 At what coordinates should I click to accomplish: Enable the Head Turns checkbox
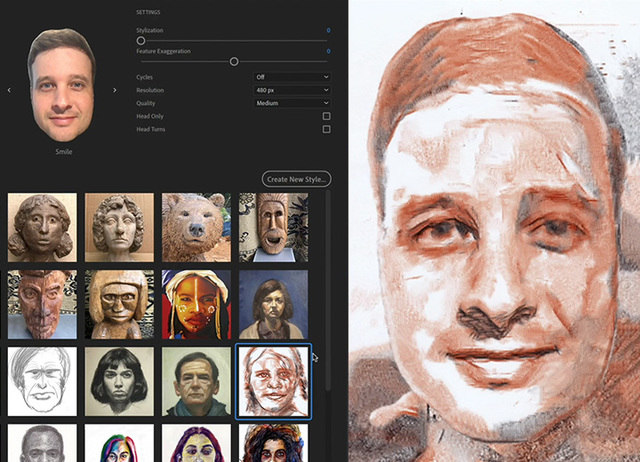326,129
